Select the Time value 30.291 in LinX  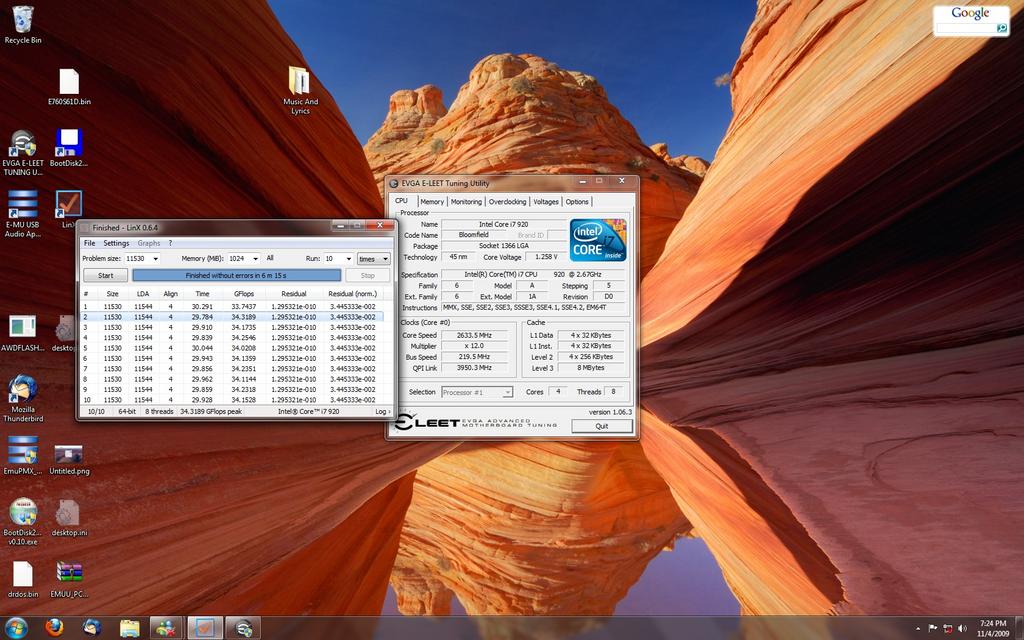[202, 306]
